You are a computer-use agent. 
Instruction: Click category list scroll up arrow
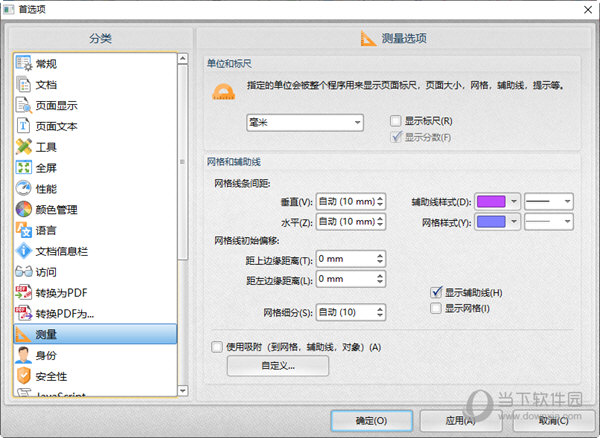click(183, 59)
